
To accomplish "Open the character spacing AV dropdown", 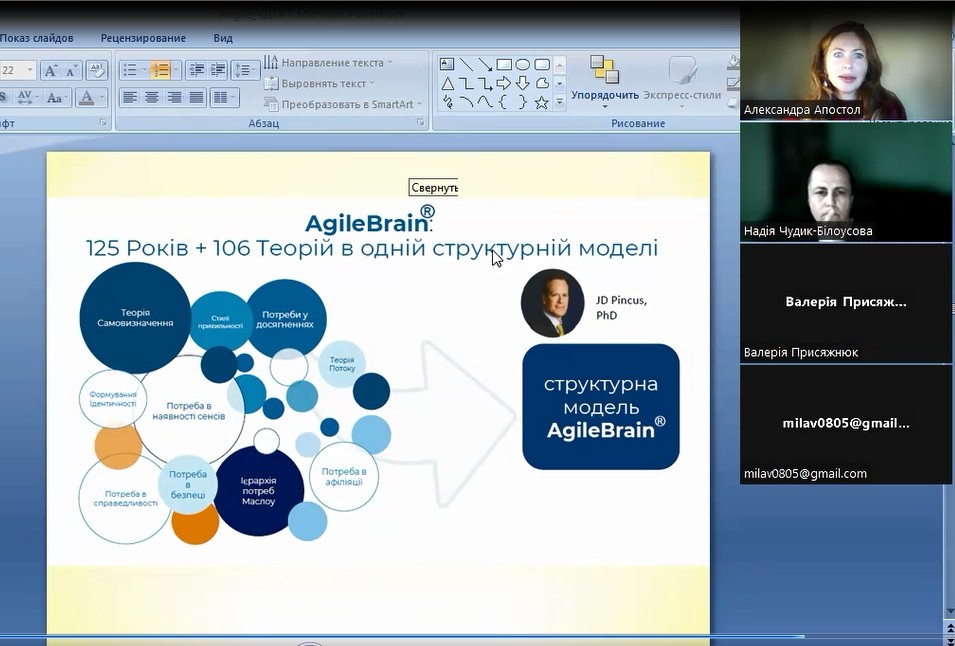I will (x=27, y=97).
